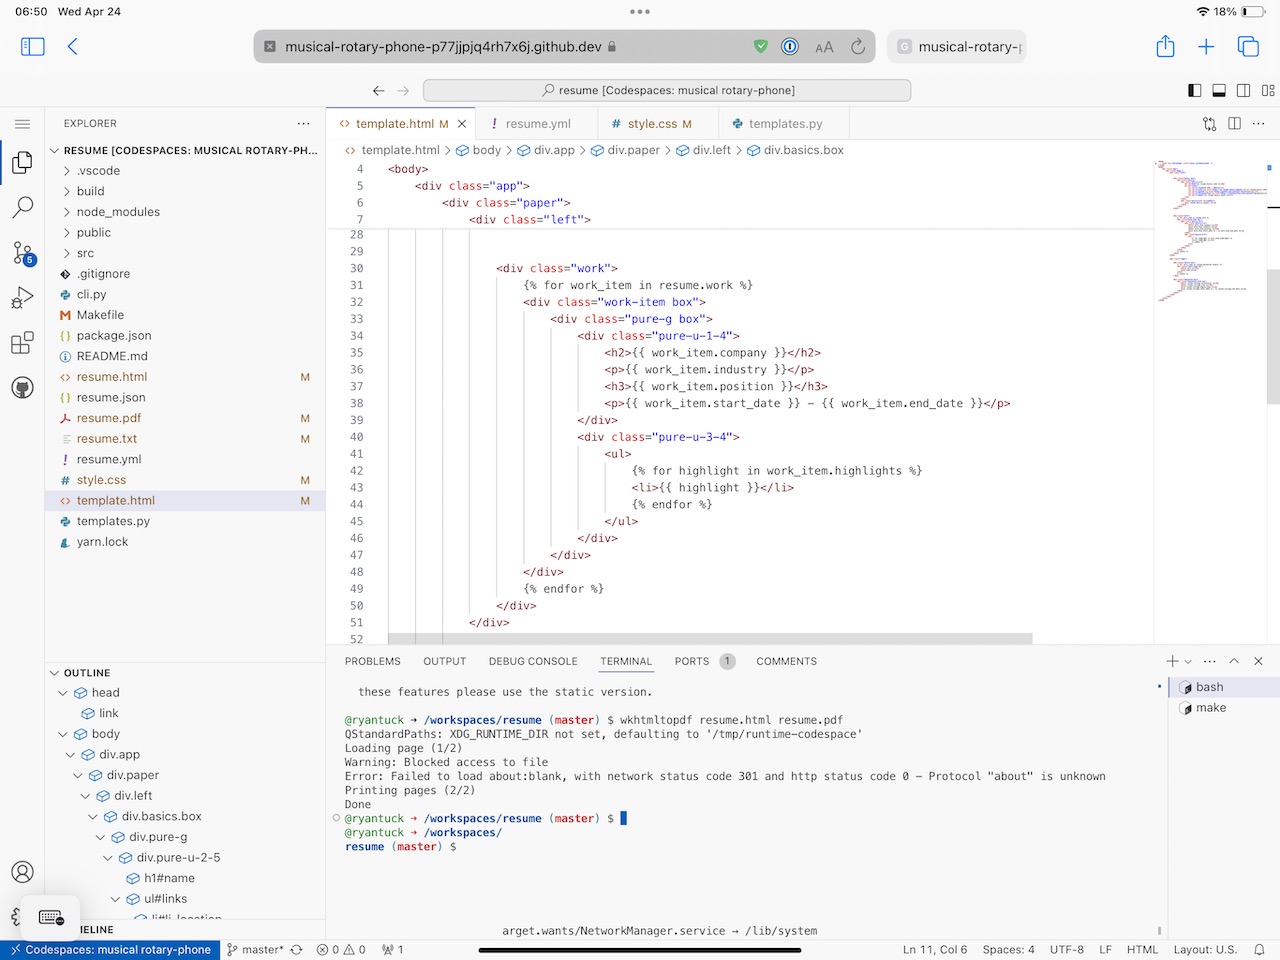Viewport: 1280px width, 960px height.
Task: Open resume.yml in the explorer
Action: (109, 459)
